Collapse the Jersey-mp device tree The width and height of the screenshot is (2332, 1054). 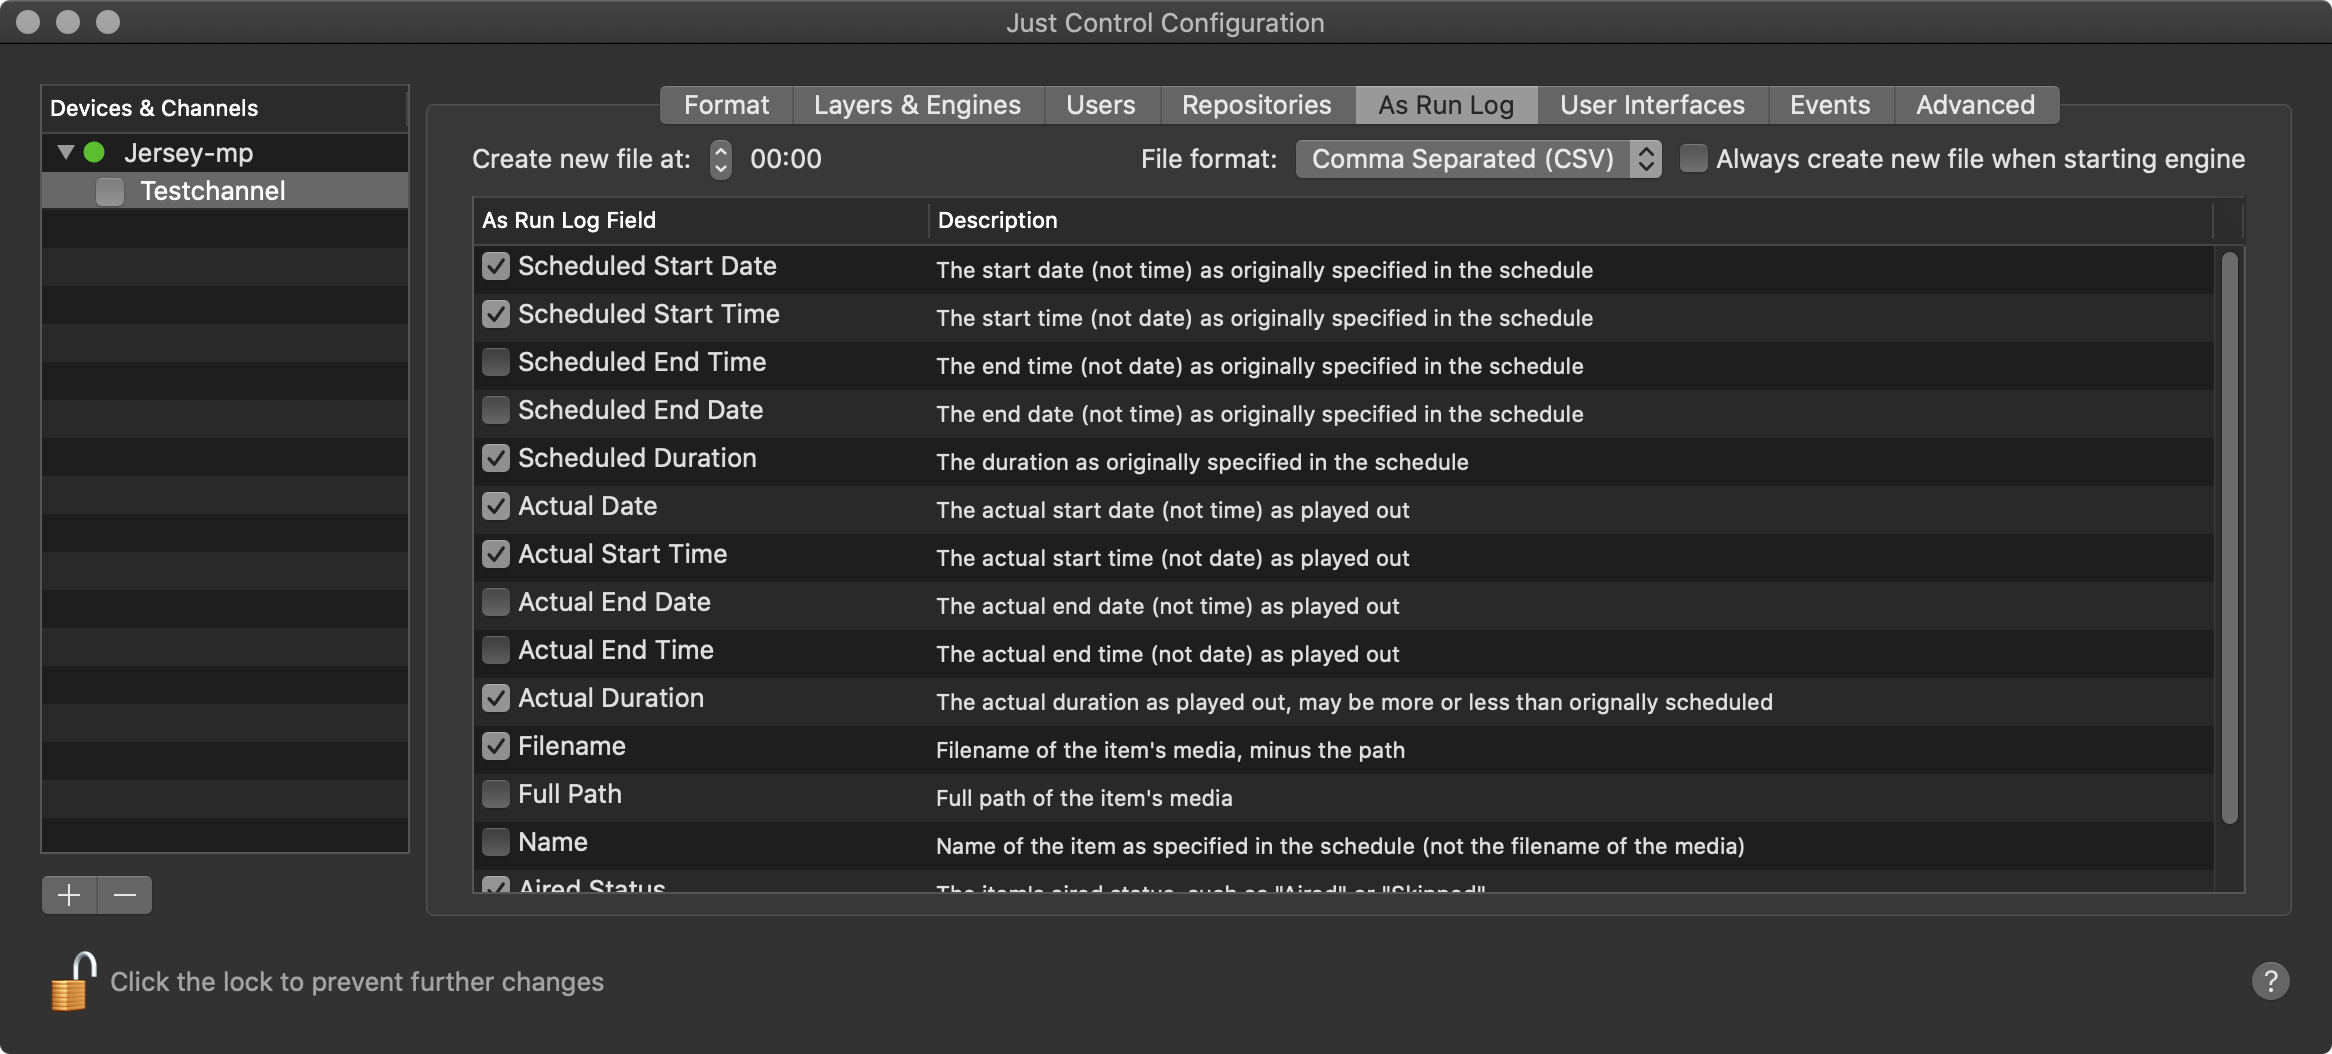66,153
